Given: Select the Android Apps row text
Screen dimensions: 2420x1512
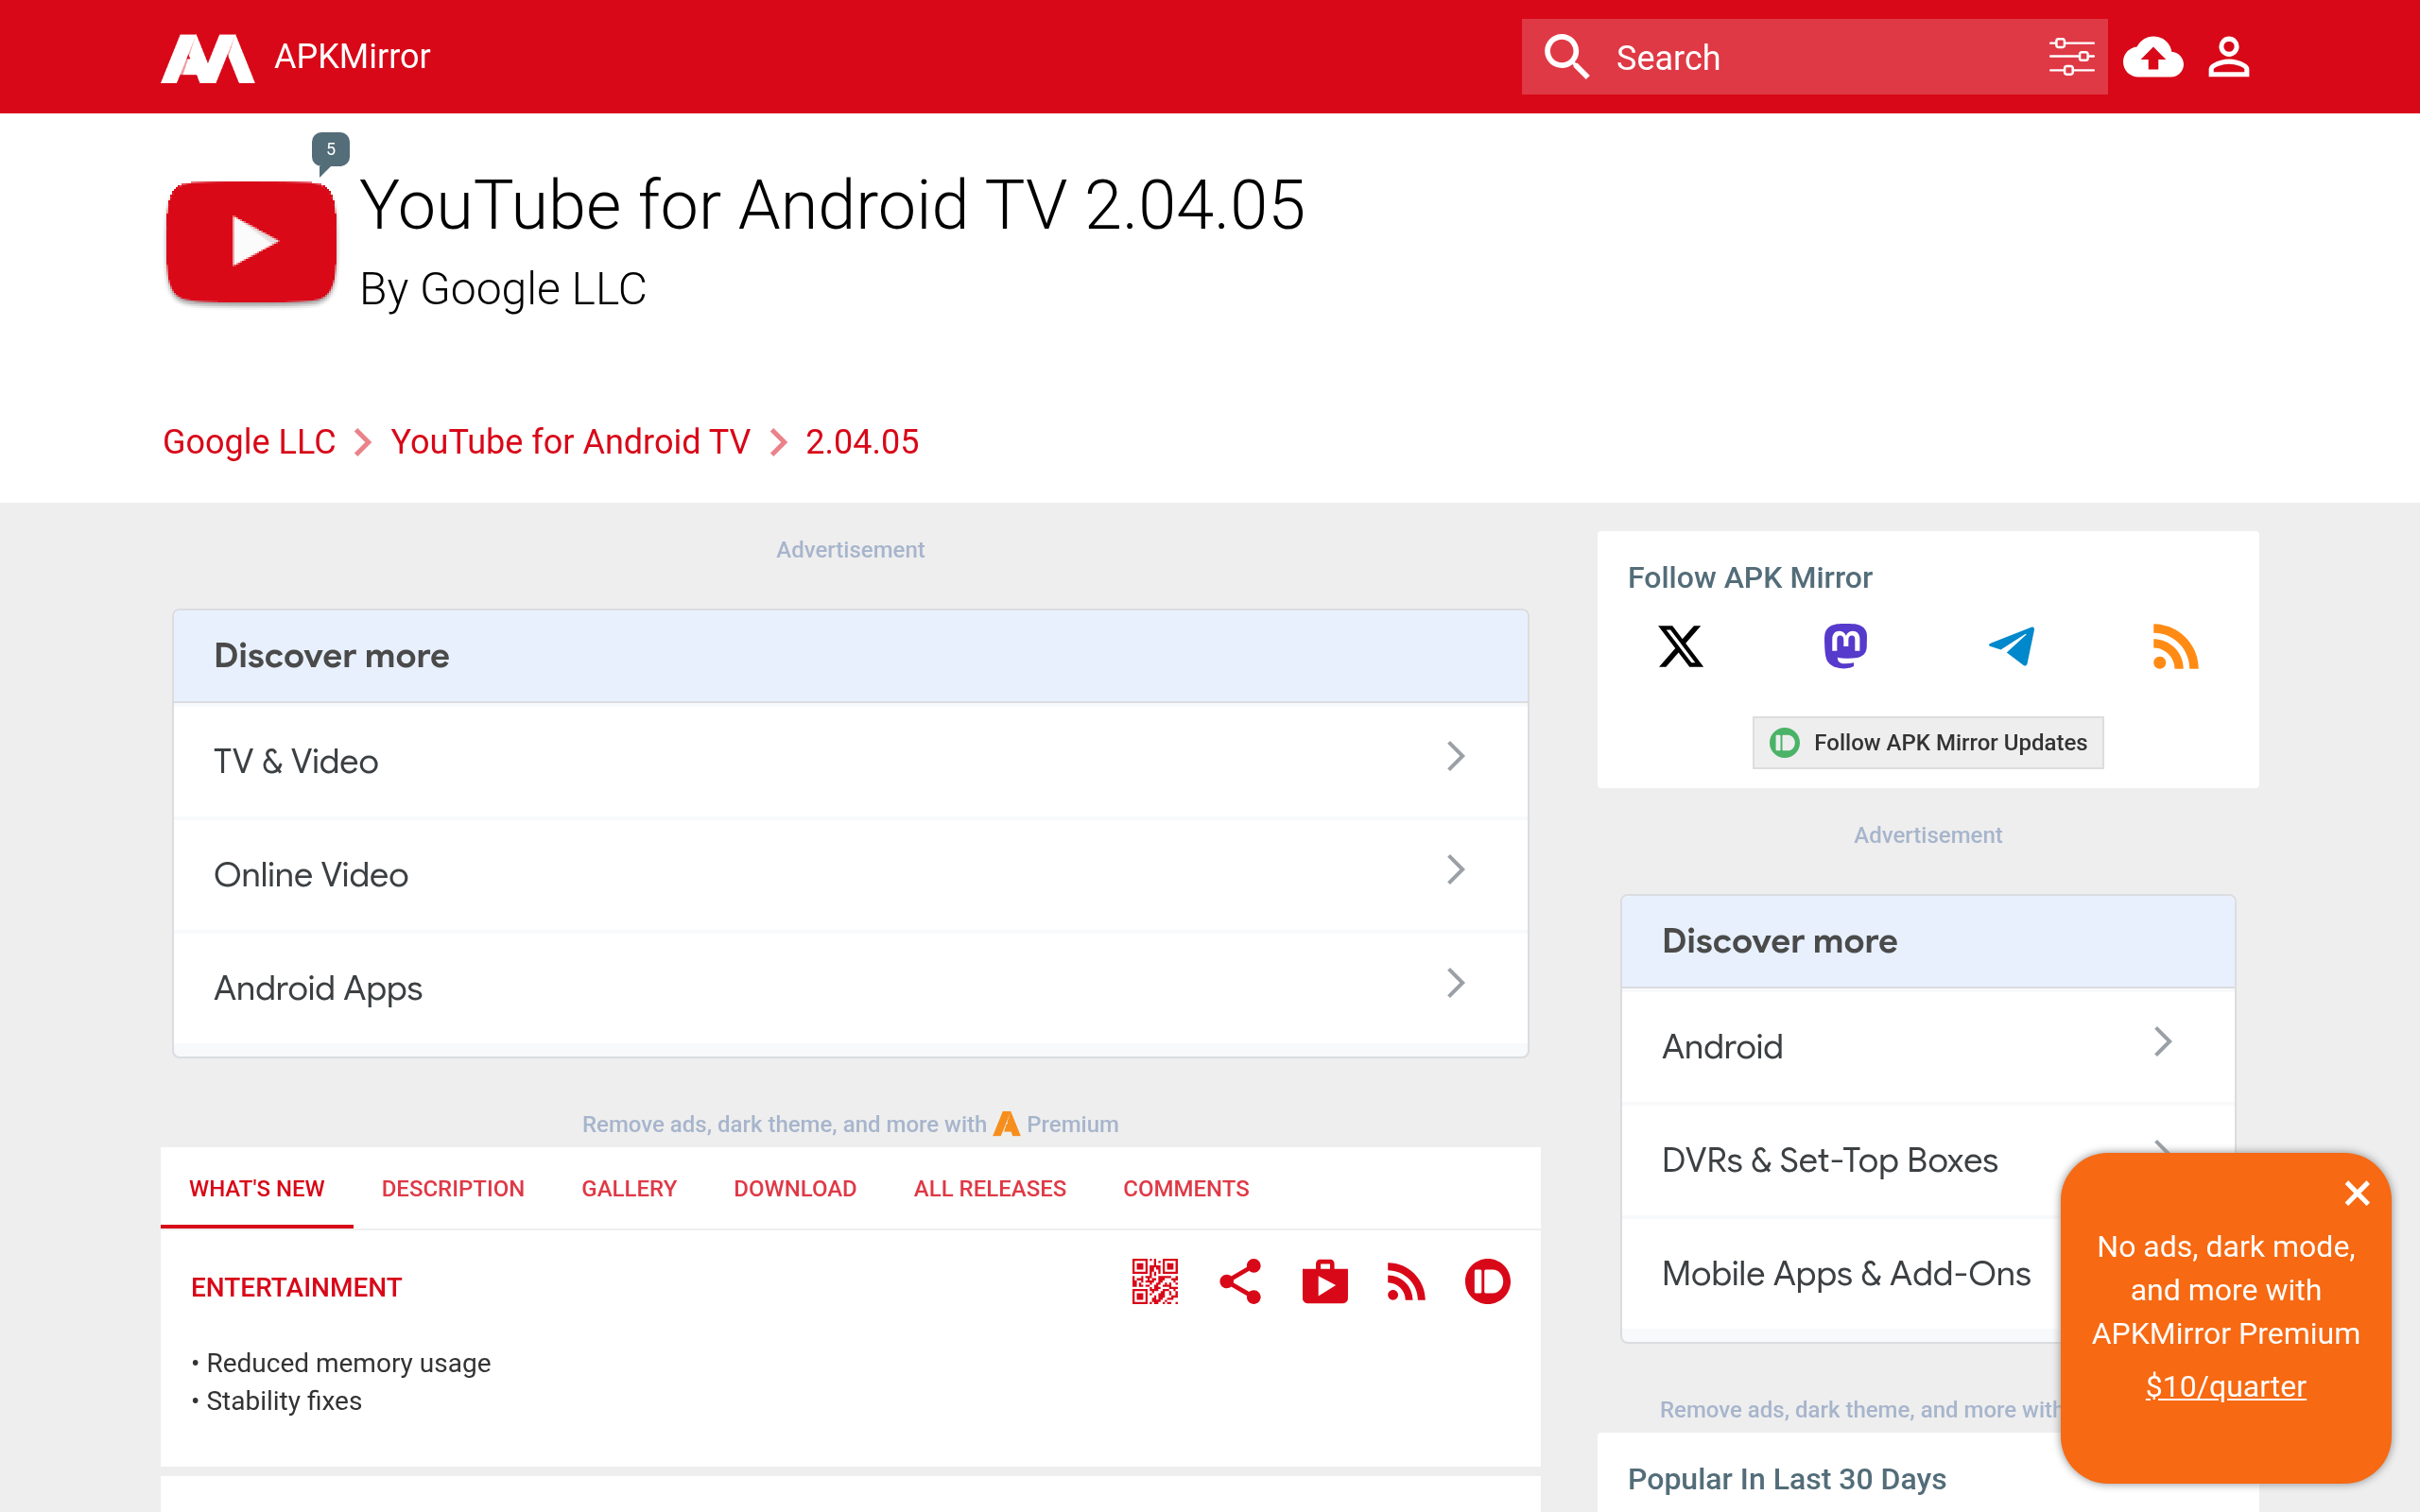Looking at the screenshot, I should (318, 989).
